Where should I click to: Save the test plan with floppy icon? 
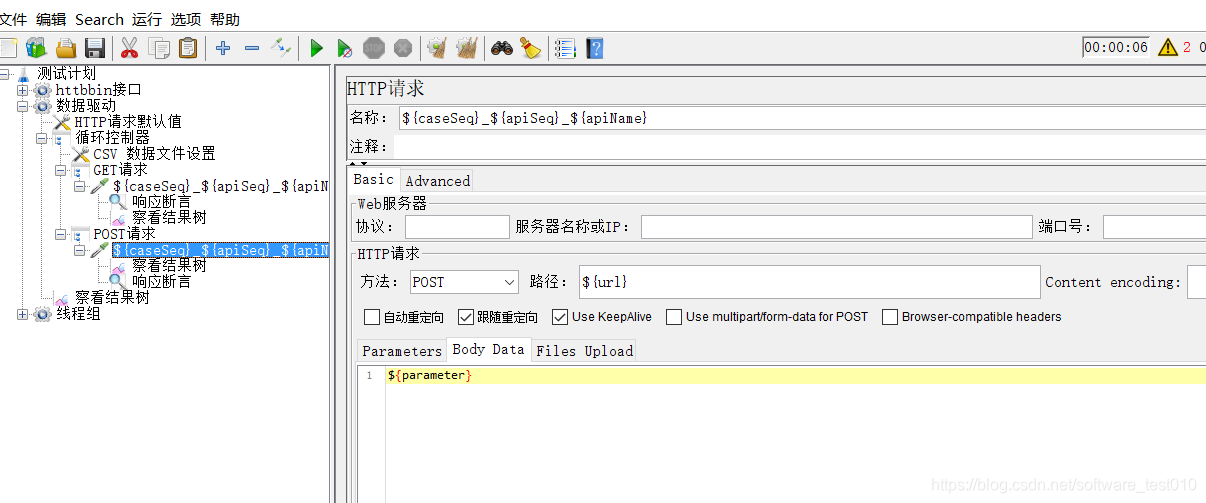95,47
